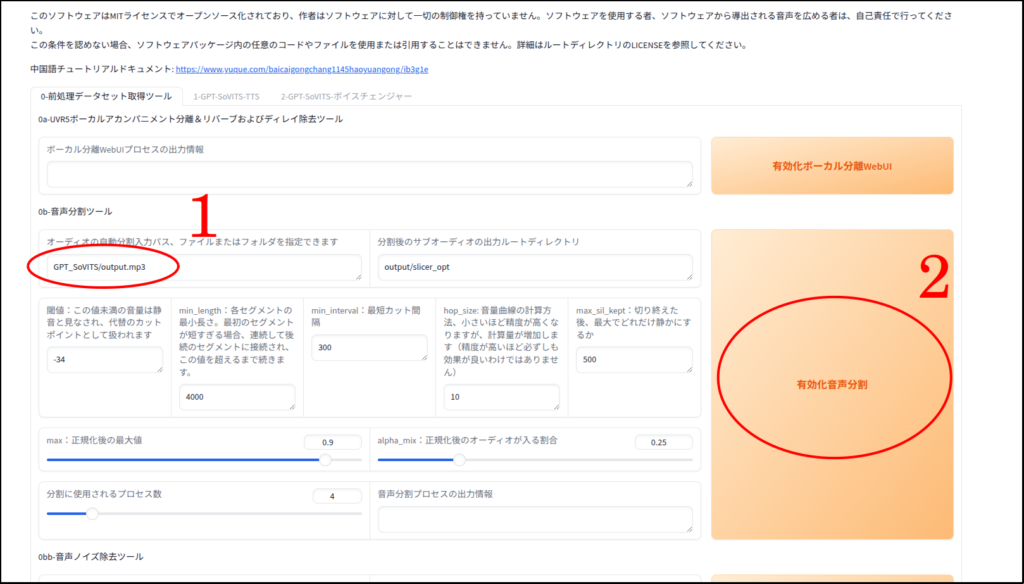
Task: Focus the alpha_mix number box showing 0.25
Action: pos(663,442)
